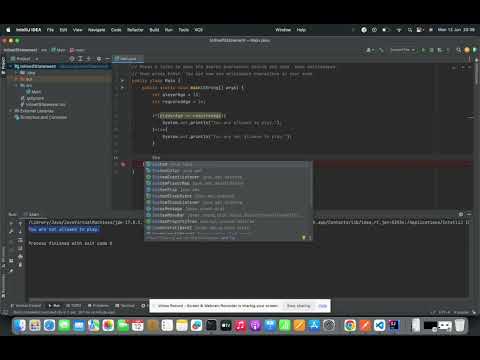Click the pin tab icon in Run panel
480x360 pixels.
[11, 271]
